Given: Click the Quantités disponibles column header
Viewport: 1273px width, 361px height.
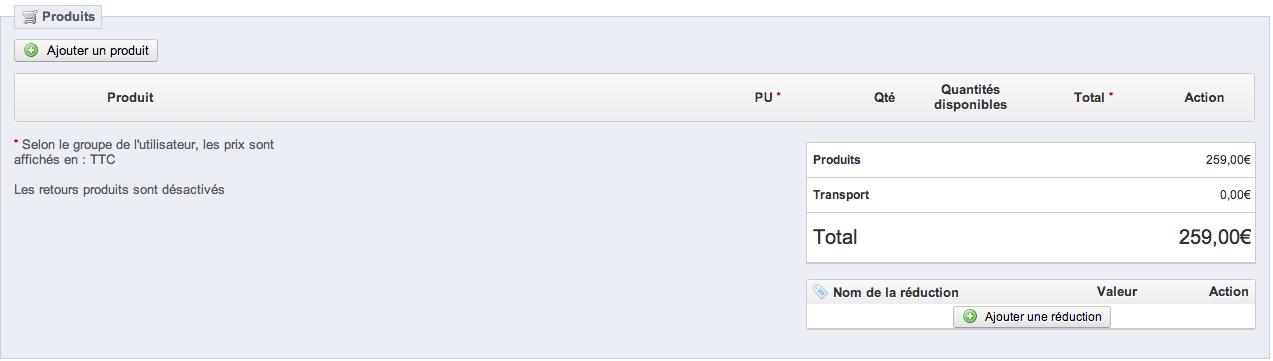Looking at the screenshot, I should pos(970,97).
